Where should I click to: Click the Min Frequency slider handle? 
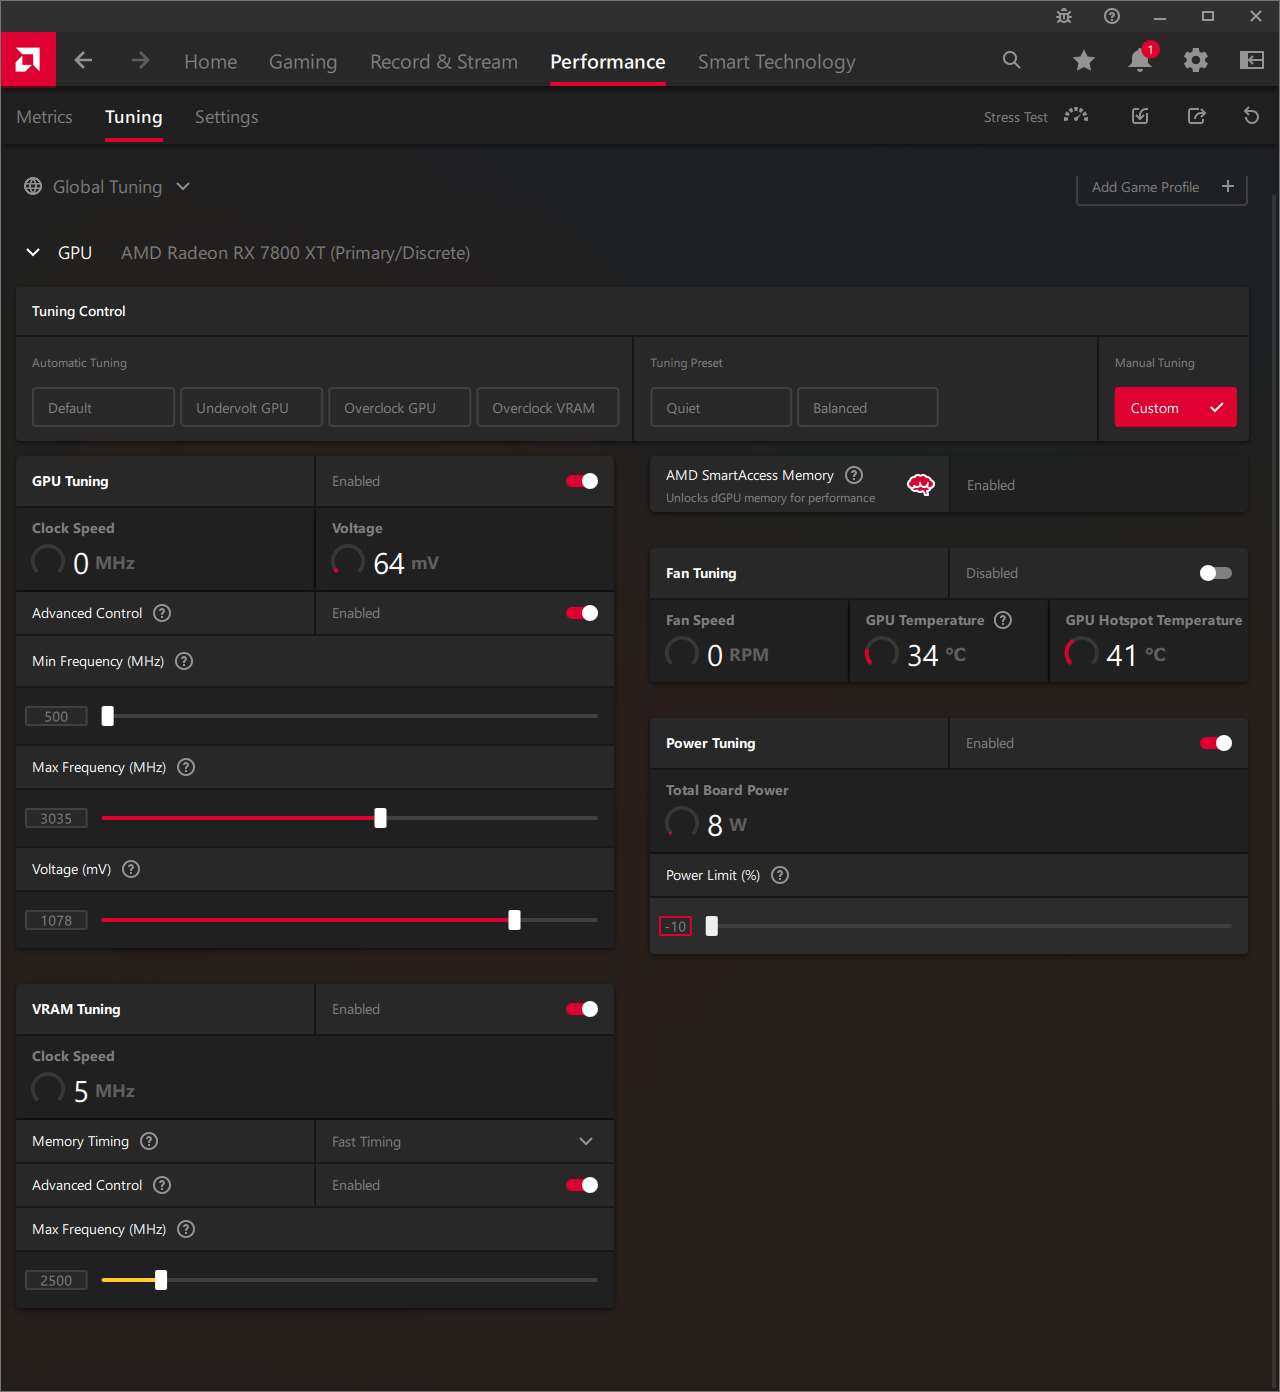(x=108, y=716)
